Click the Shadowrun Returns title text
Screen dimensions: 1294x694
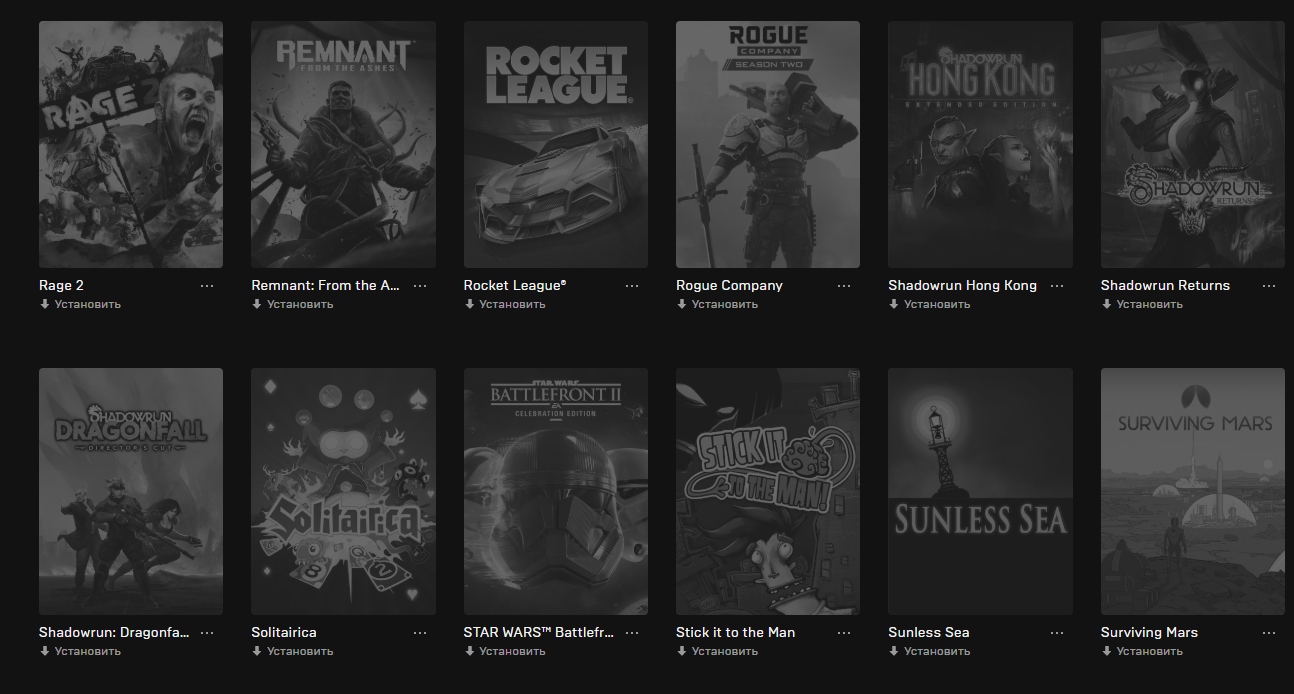click(1165, 285)
